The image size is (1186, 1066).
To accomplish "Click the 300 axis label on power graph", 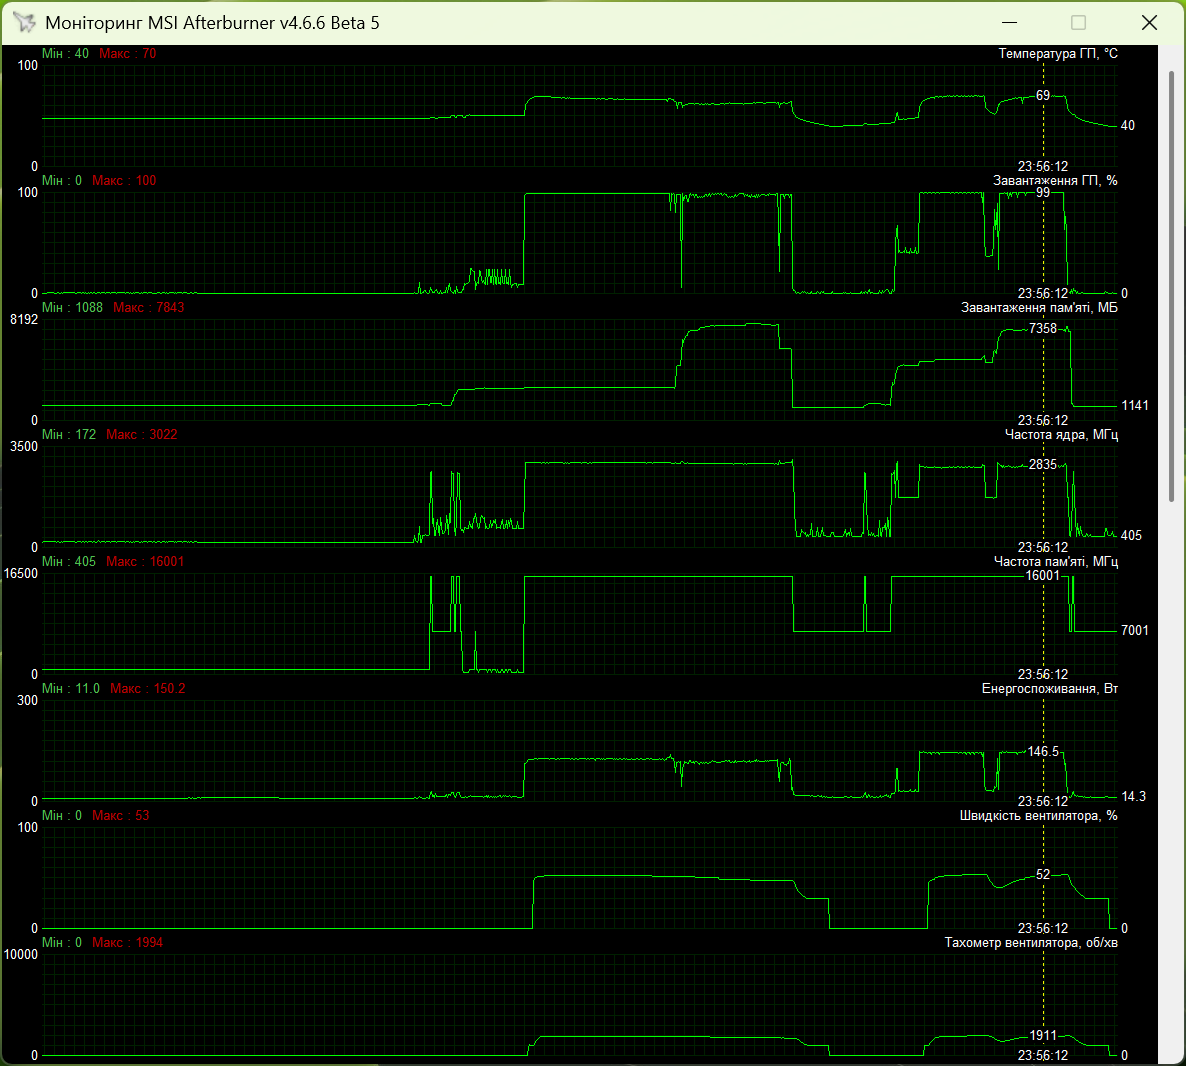I will (27, 701).
